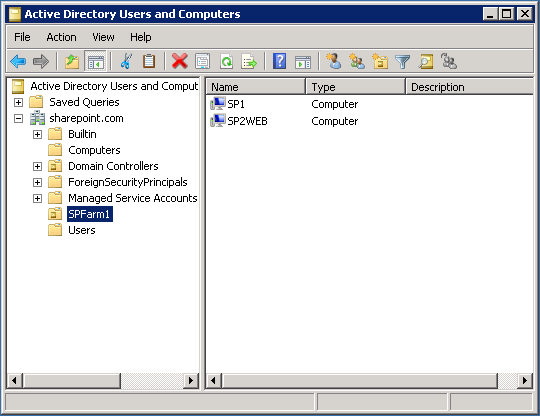
Task: Select the SP2WEB computer entry
Action: (x=247, y=121)
